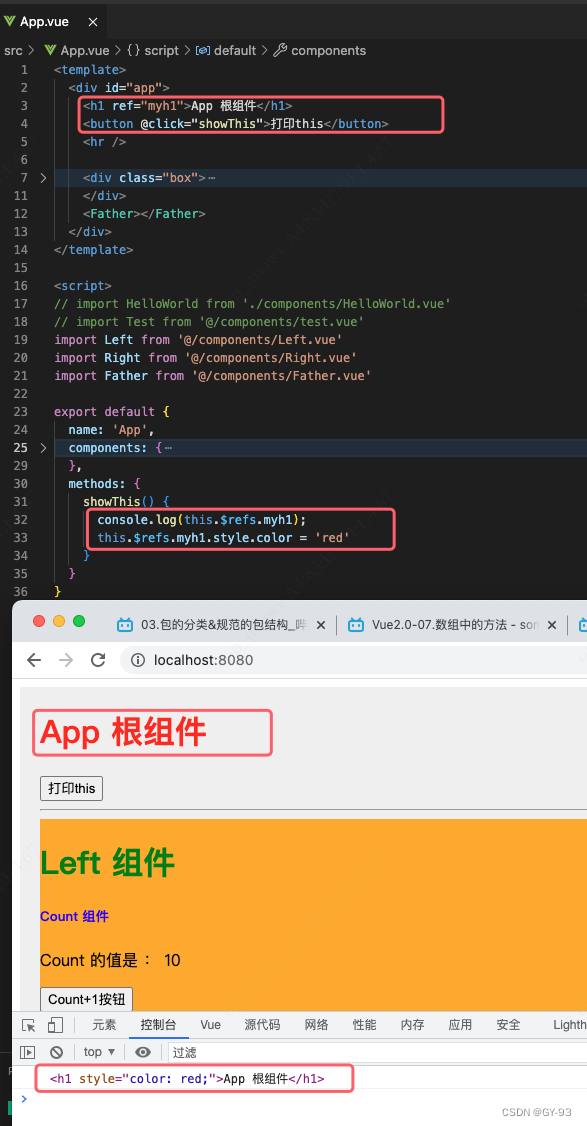This screenshot has height=1126, width=587.
Task: Open the 性能 DevTools tab
Action: click(x=364, y=1025)
